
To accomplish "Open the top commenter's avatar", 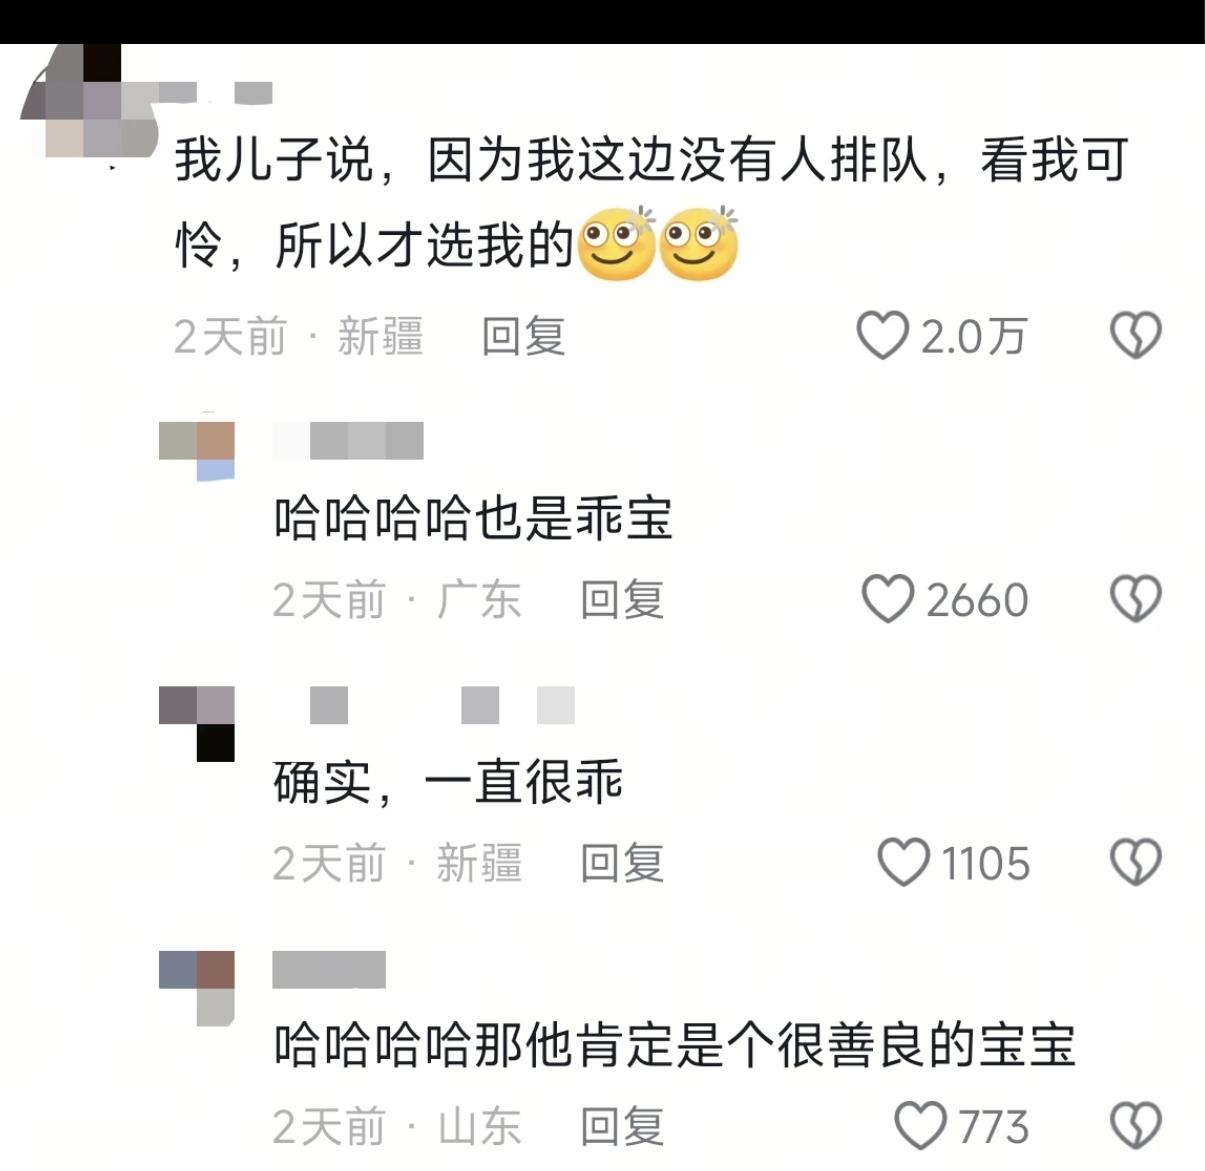I will 90,100.
